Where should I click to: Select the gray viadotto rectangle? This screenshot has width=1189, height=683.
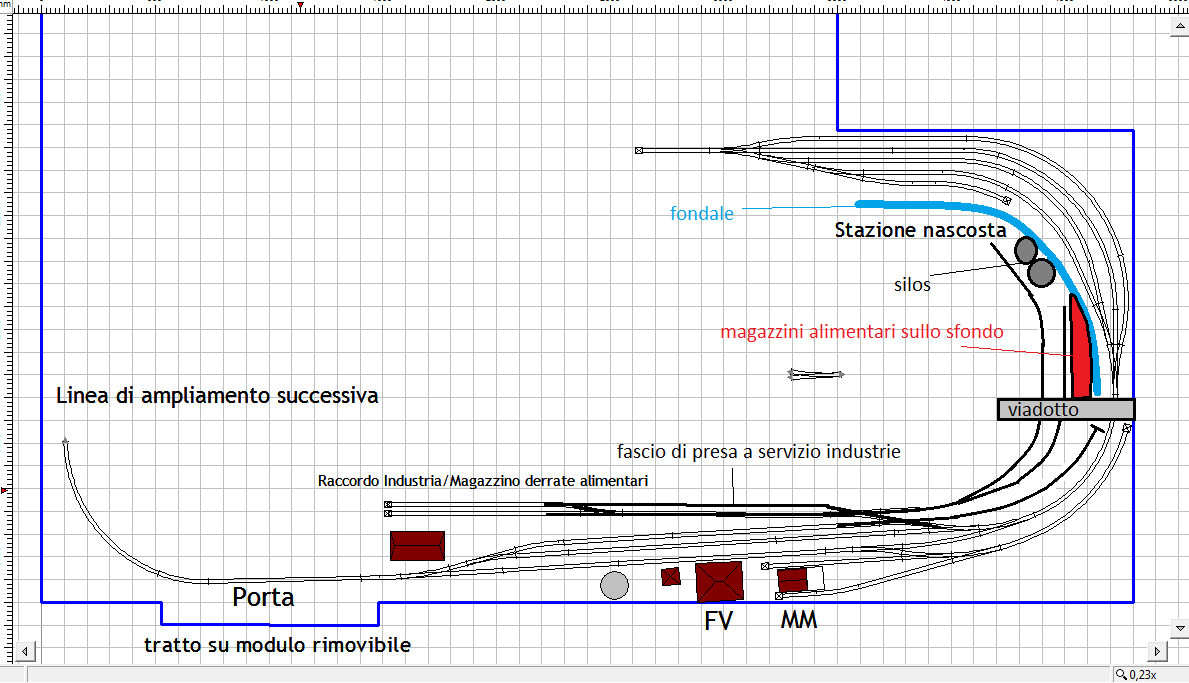(1066, 409)
